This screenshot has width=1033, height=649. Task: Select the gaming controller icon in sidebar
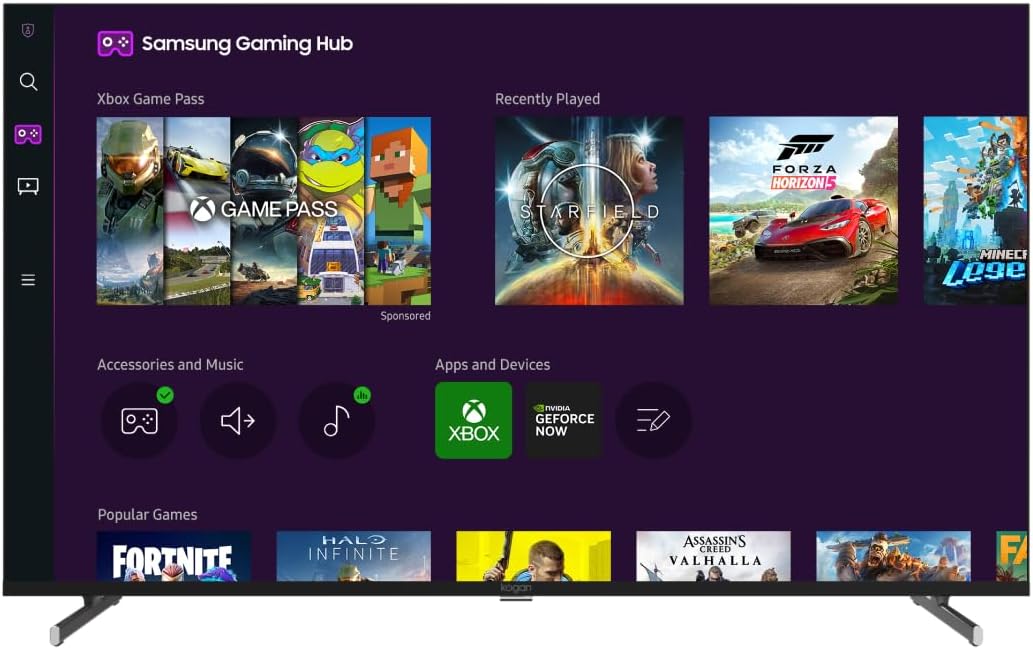28,134
